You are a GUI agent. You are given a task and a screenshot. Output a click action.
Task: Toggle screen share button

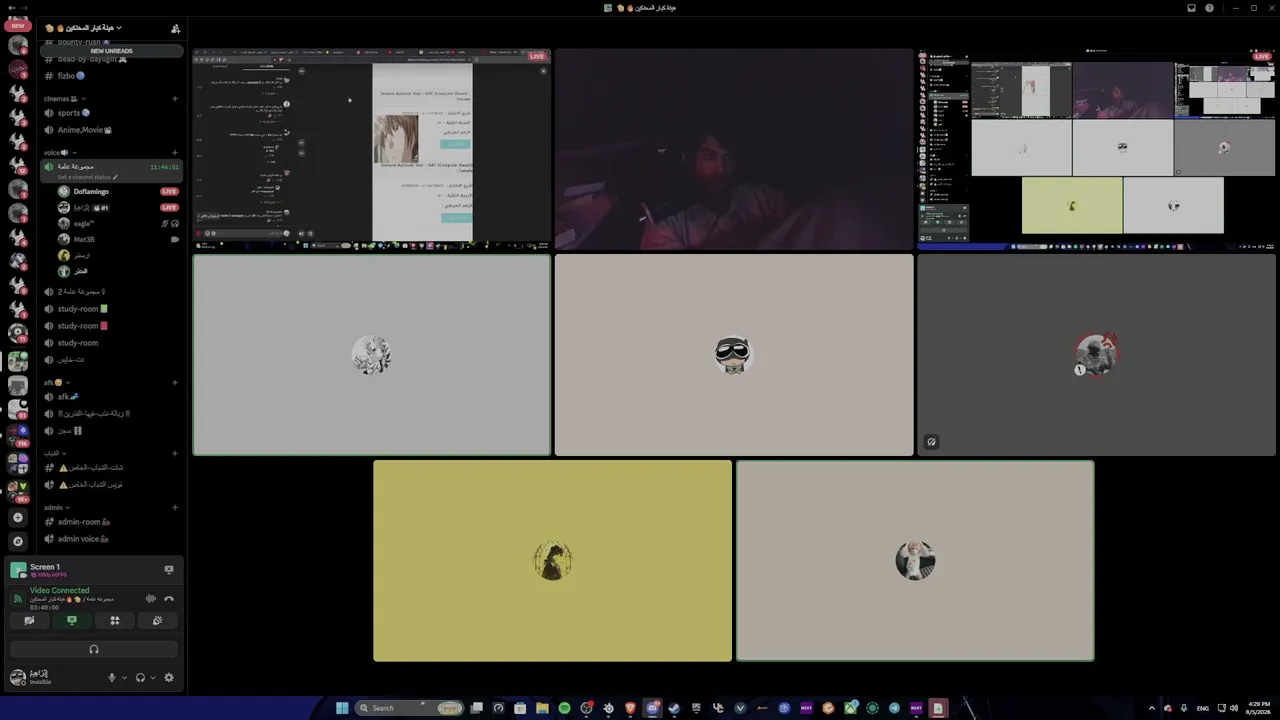click(72, 621)
